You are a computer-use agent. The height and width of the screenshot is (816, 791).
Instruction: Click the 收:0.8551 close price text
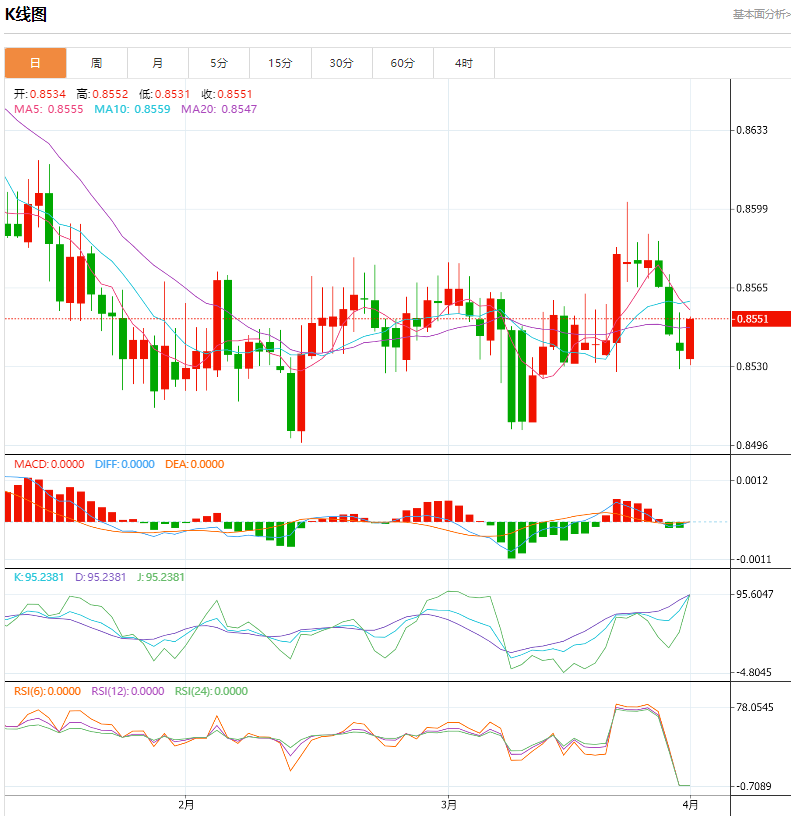click(227, 94)
